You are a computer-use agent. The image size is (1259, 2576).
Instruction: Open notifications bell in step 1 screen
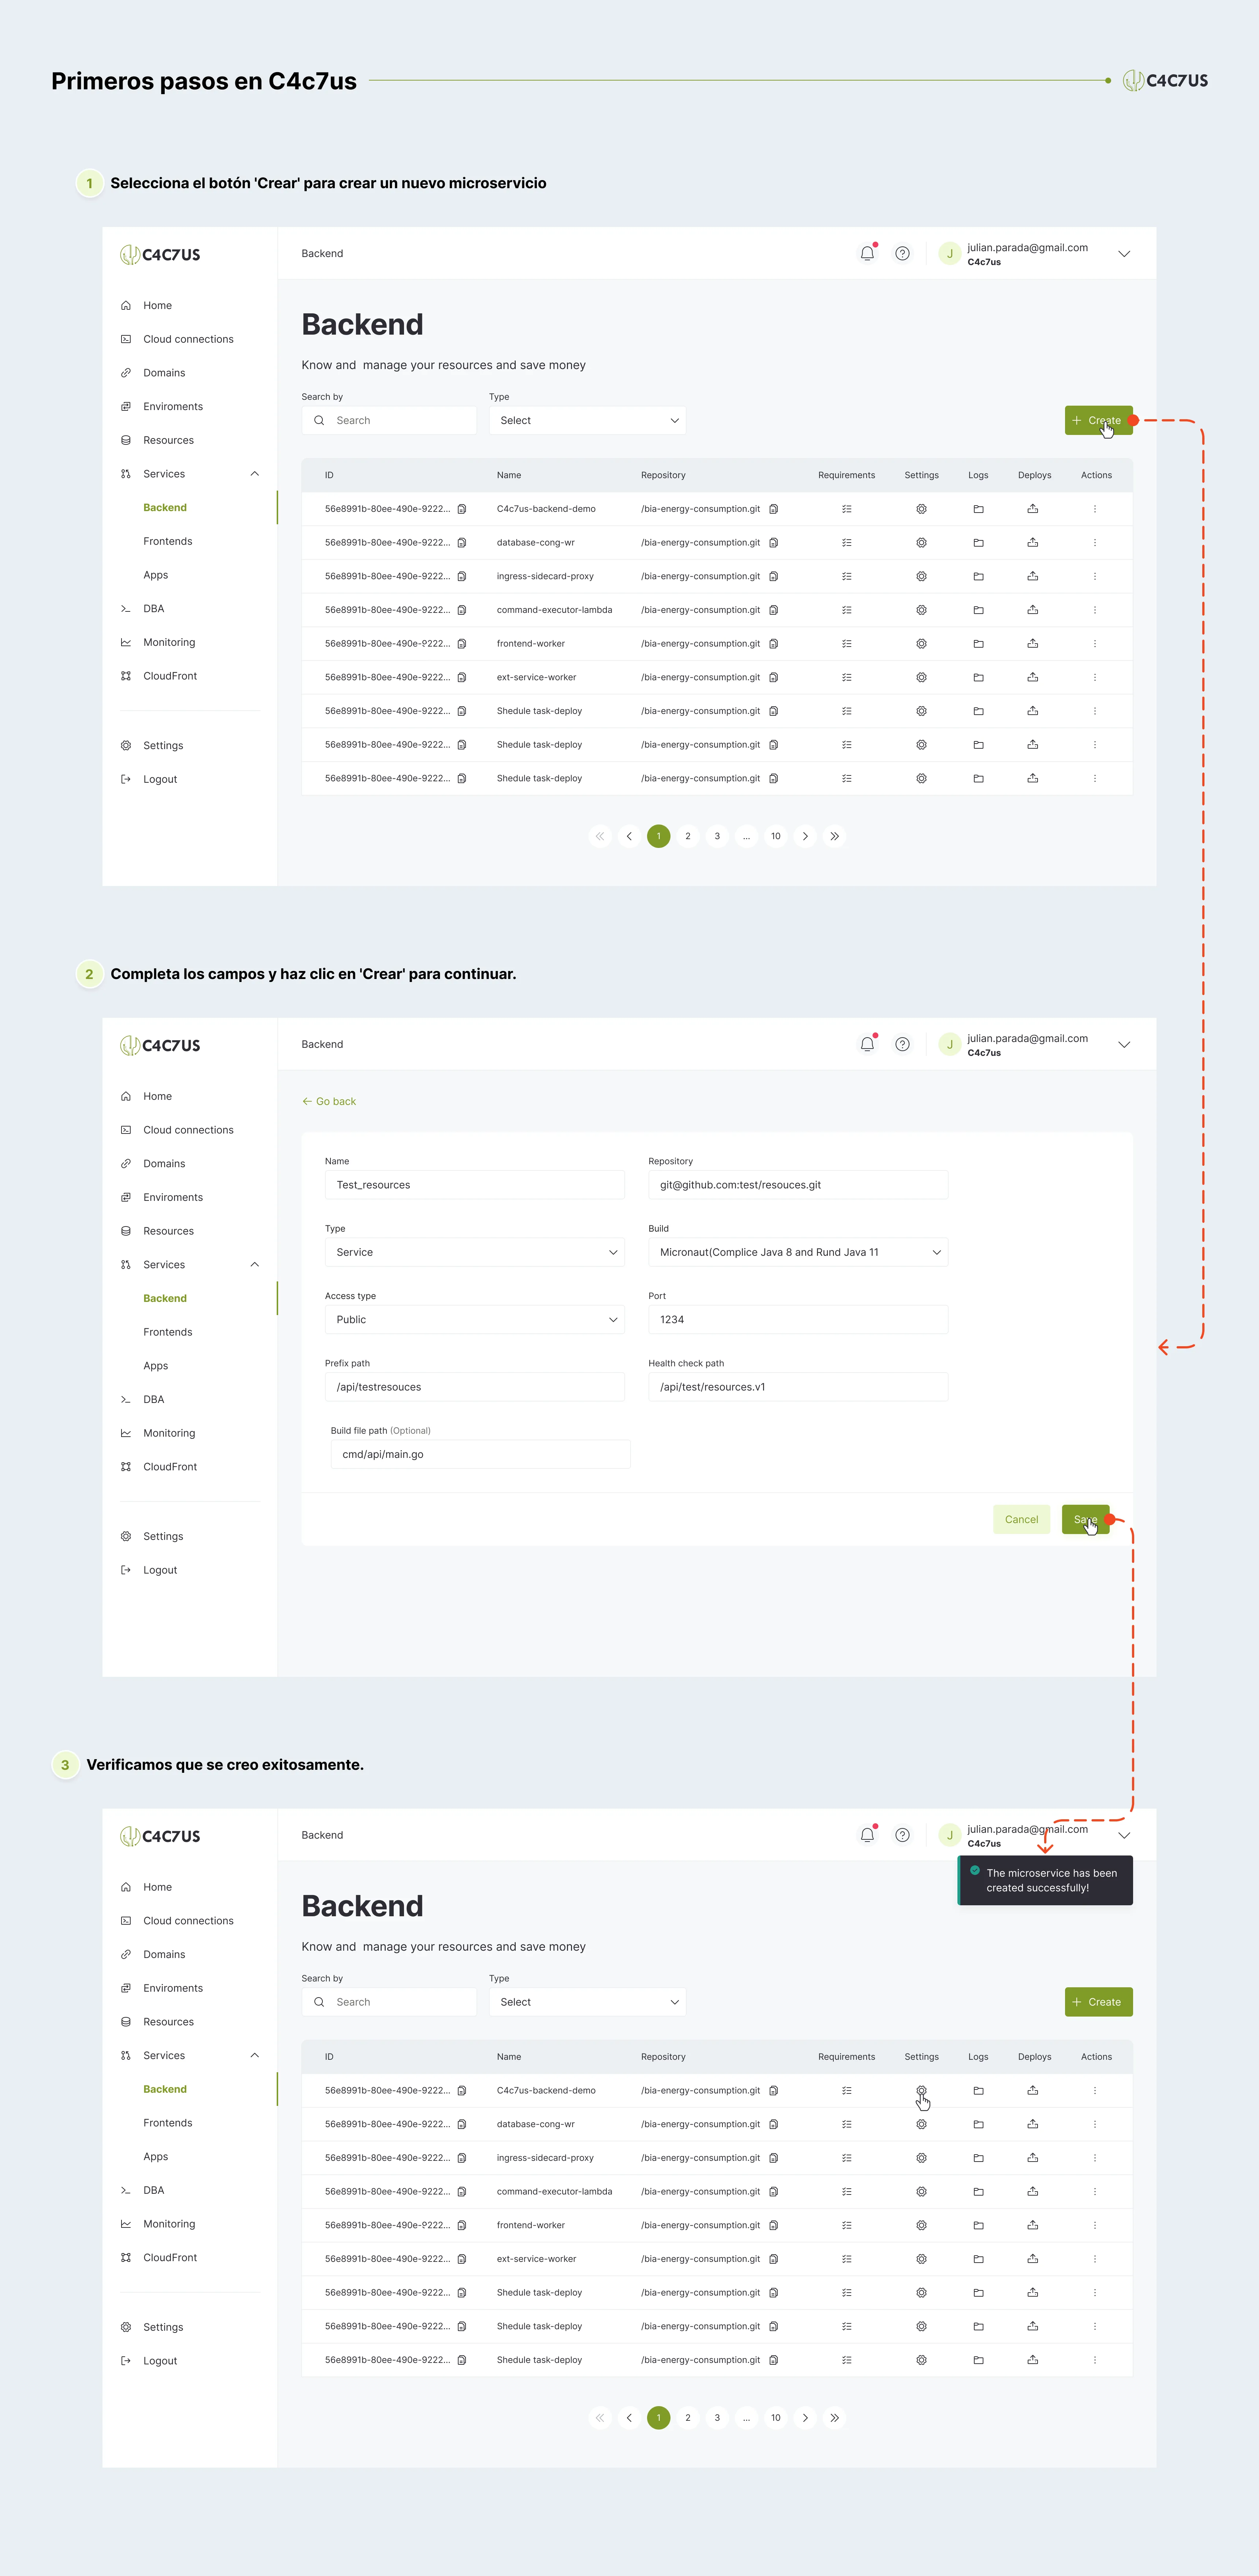click(867, 254)
